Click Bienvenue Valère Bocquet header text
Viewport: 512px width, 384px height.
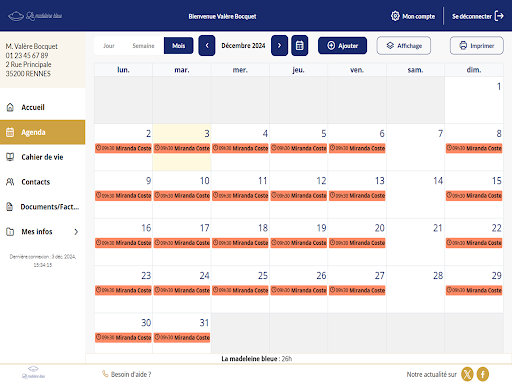click(222, 16)
